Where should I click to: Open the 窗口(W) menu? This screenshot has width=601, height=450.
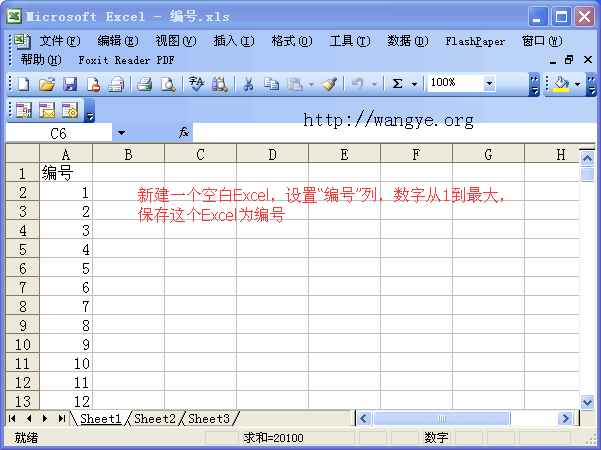coord(542,41)
